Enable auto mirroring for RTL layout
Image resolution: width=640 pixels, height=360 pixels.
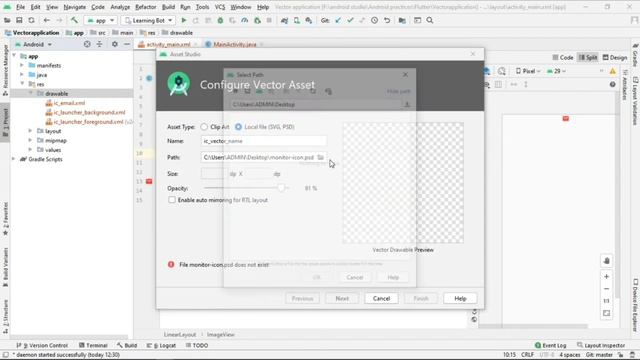pos(172,200)
